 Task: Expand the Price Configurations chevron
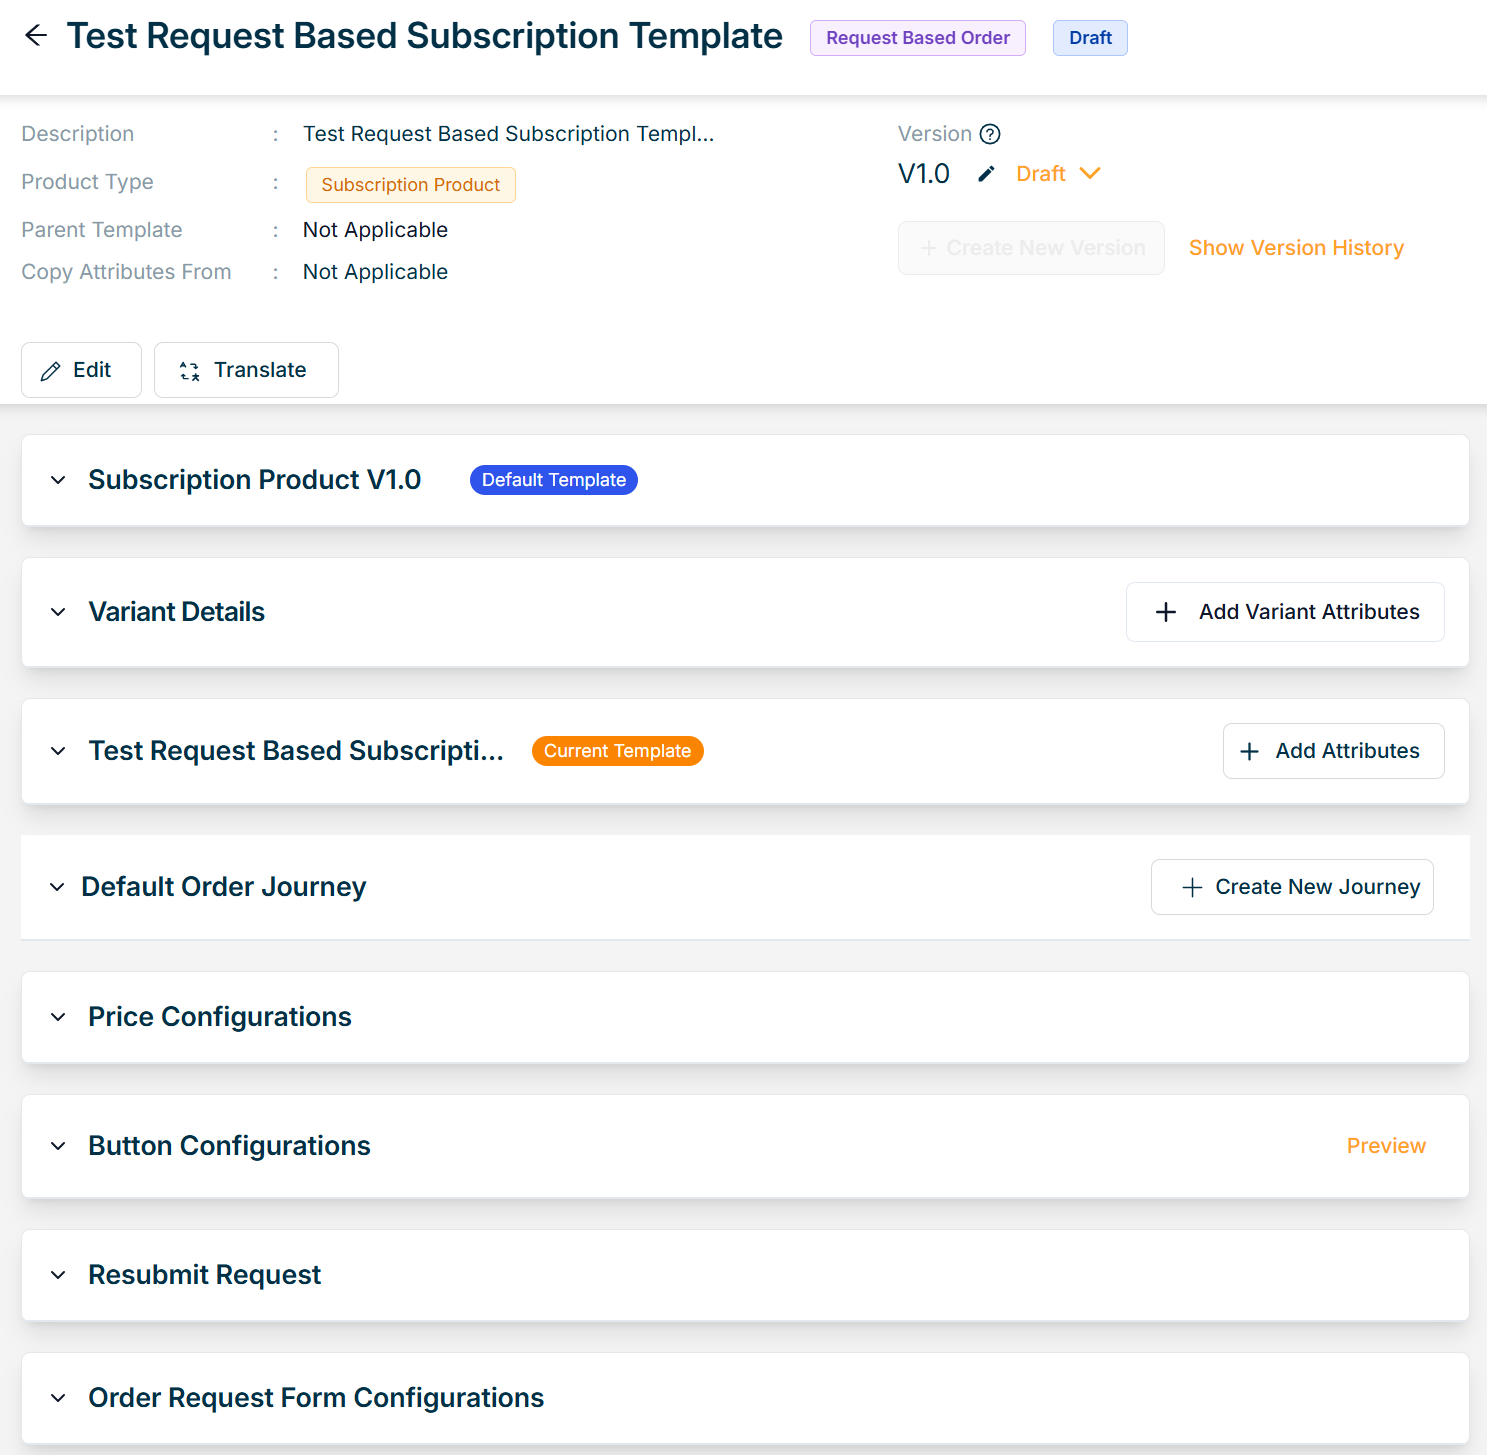(59, 1017)
